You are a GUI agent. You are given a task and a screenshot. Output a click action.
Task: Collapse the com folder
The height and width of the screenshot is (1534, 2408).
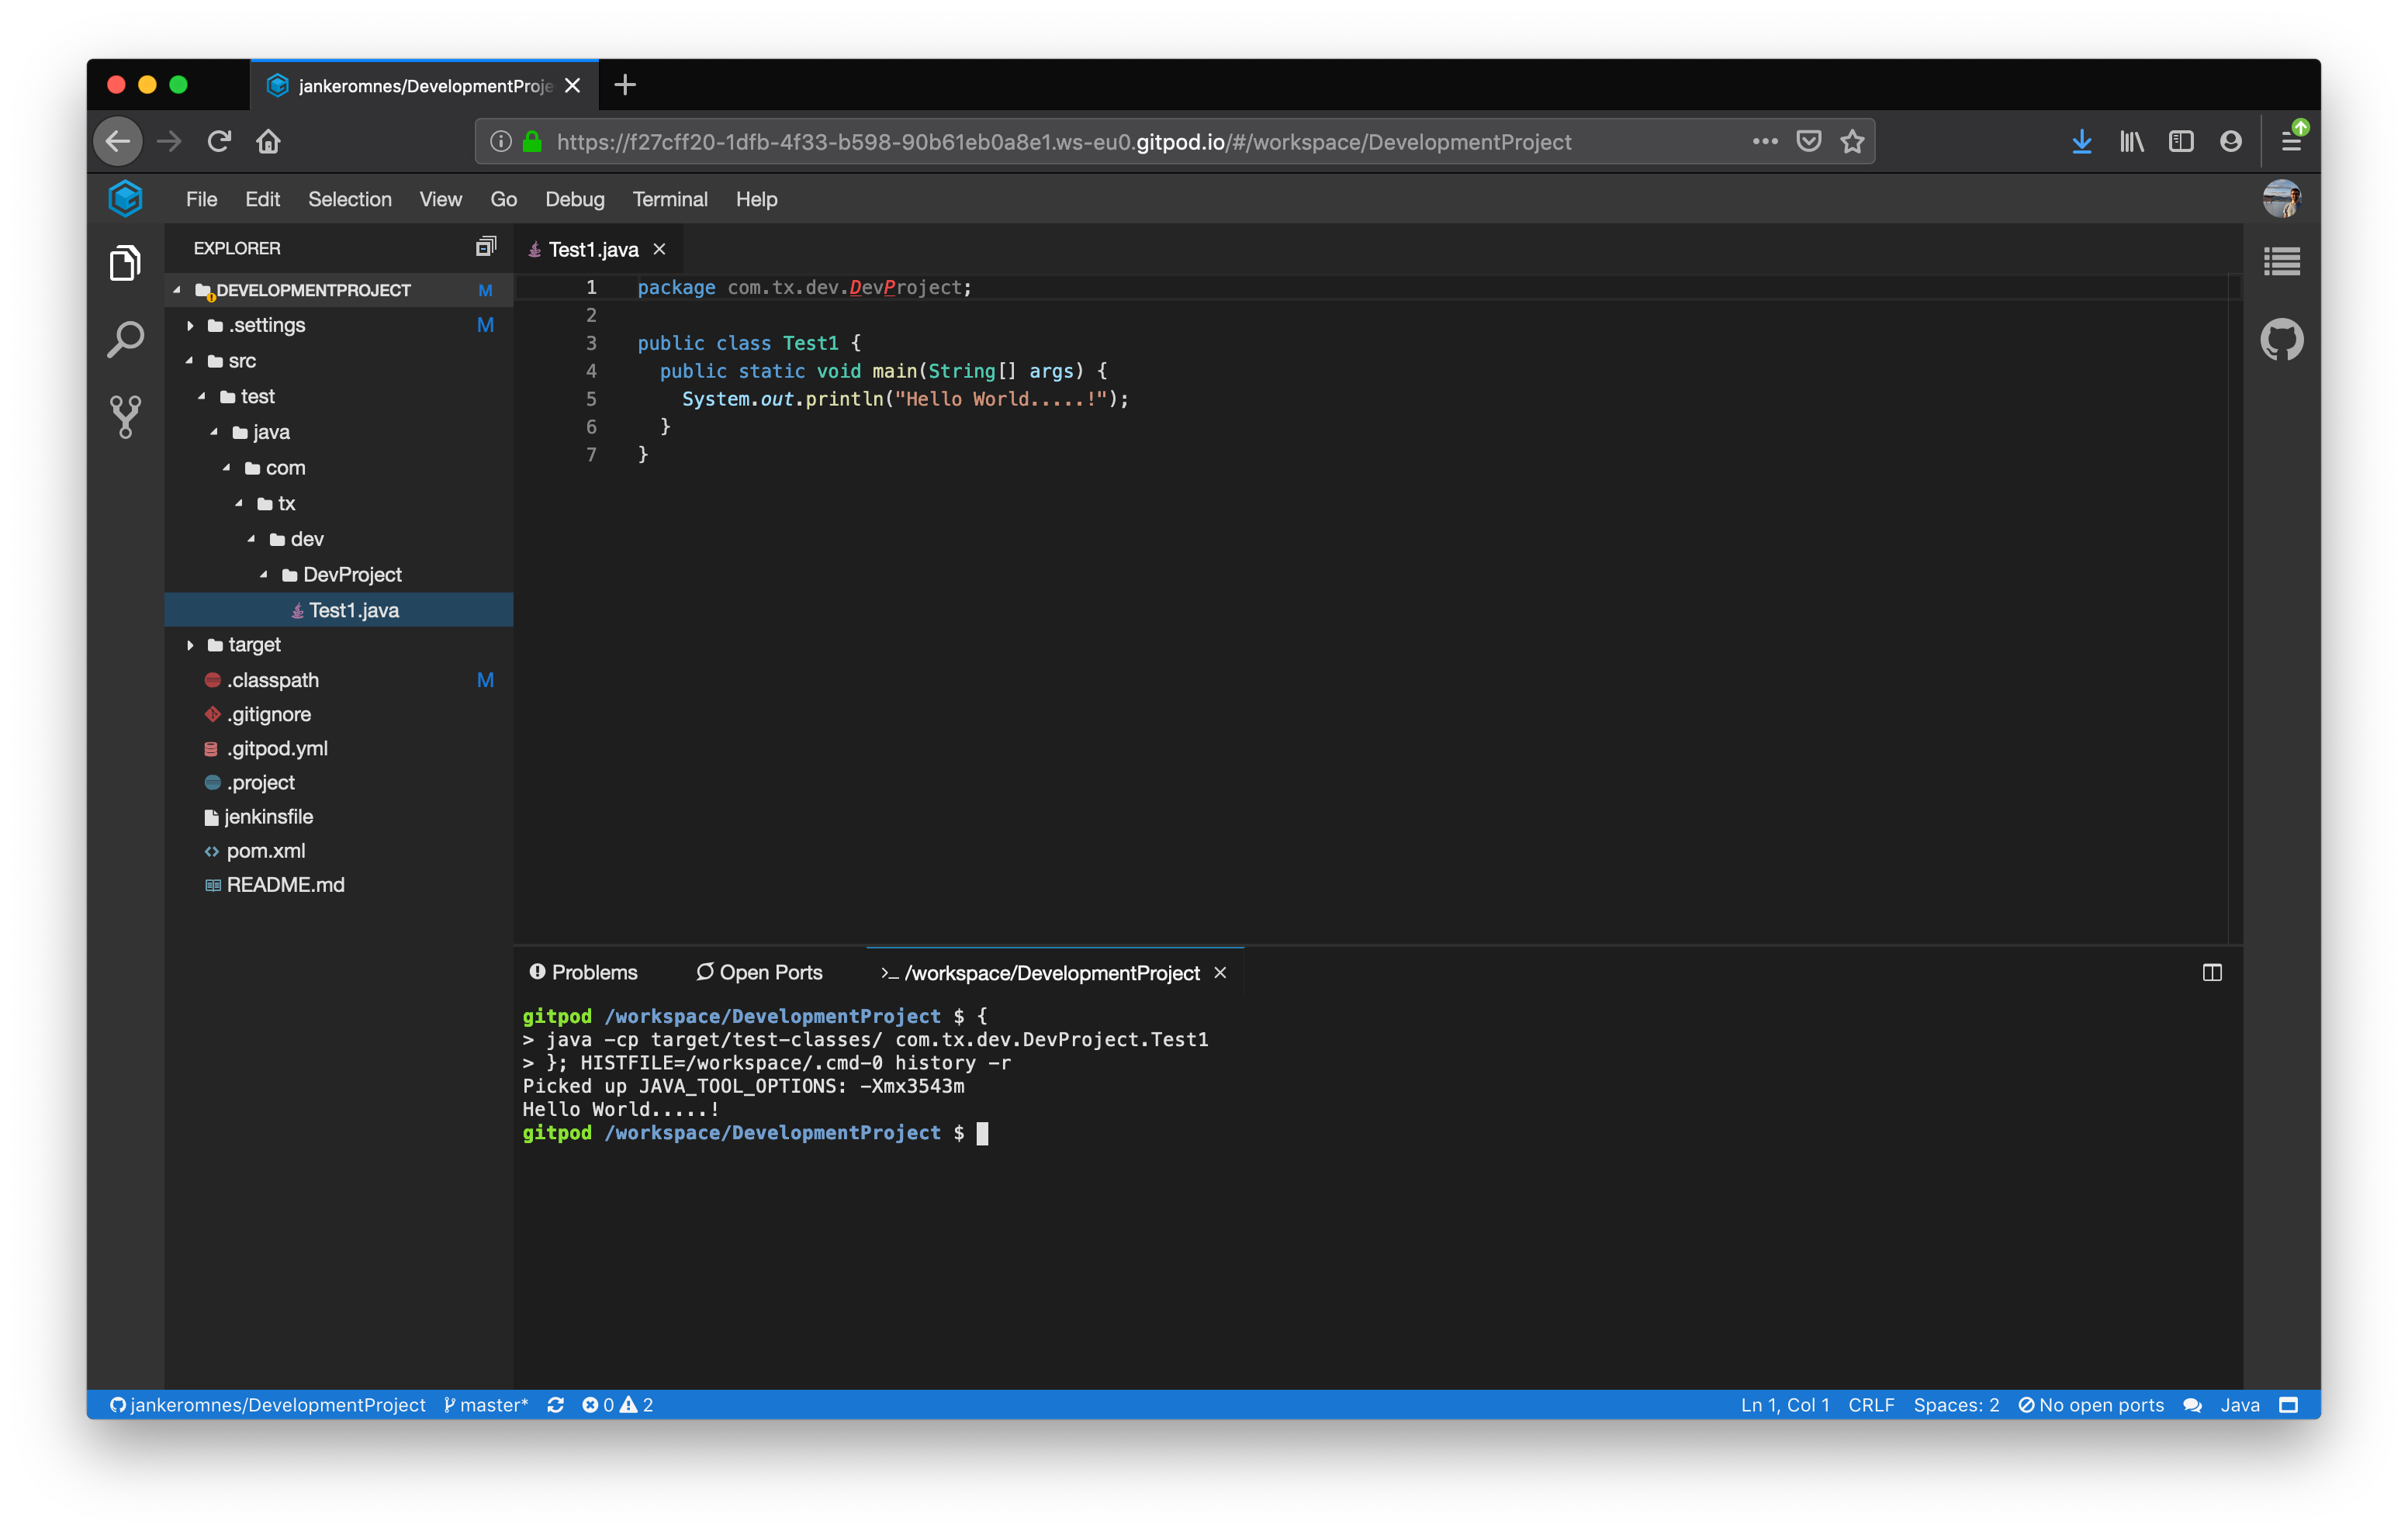click(x=228, y=467)
